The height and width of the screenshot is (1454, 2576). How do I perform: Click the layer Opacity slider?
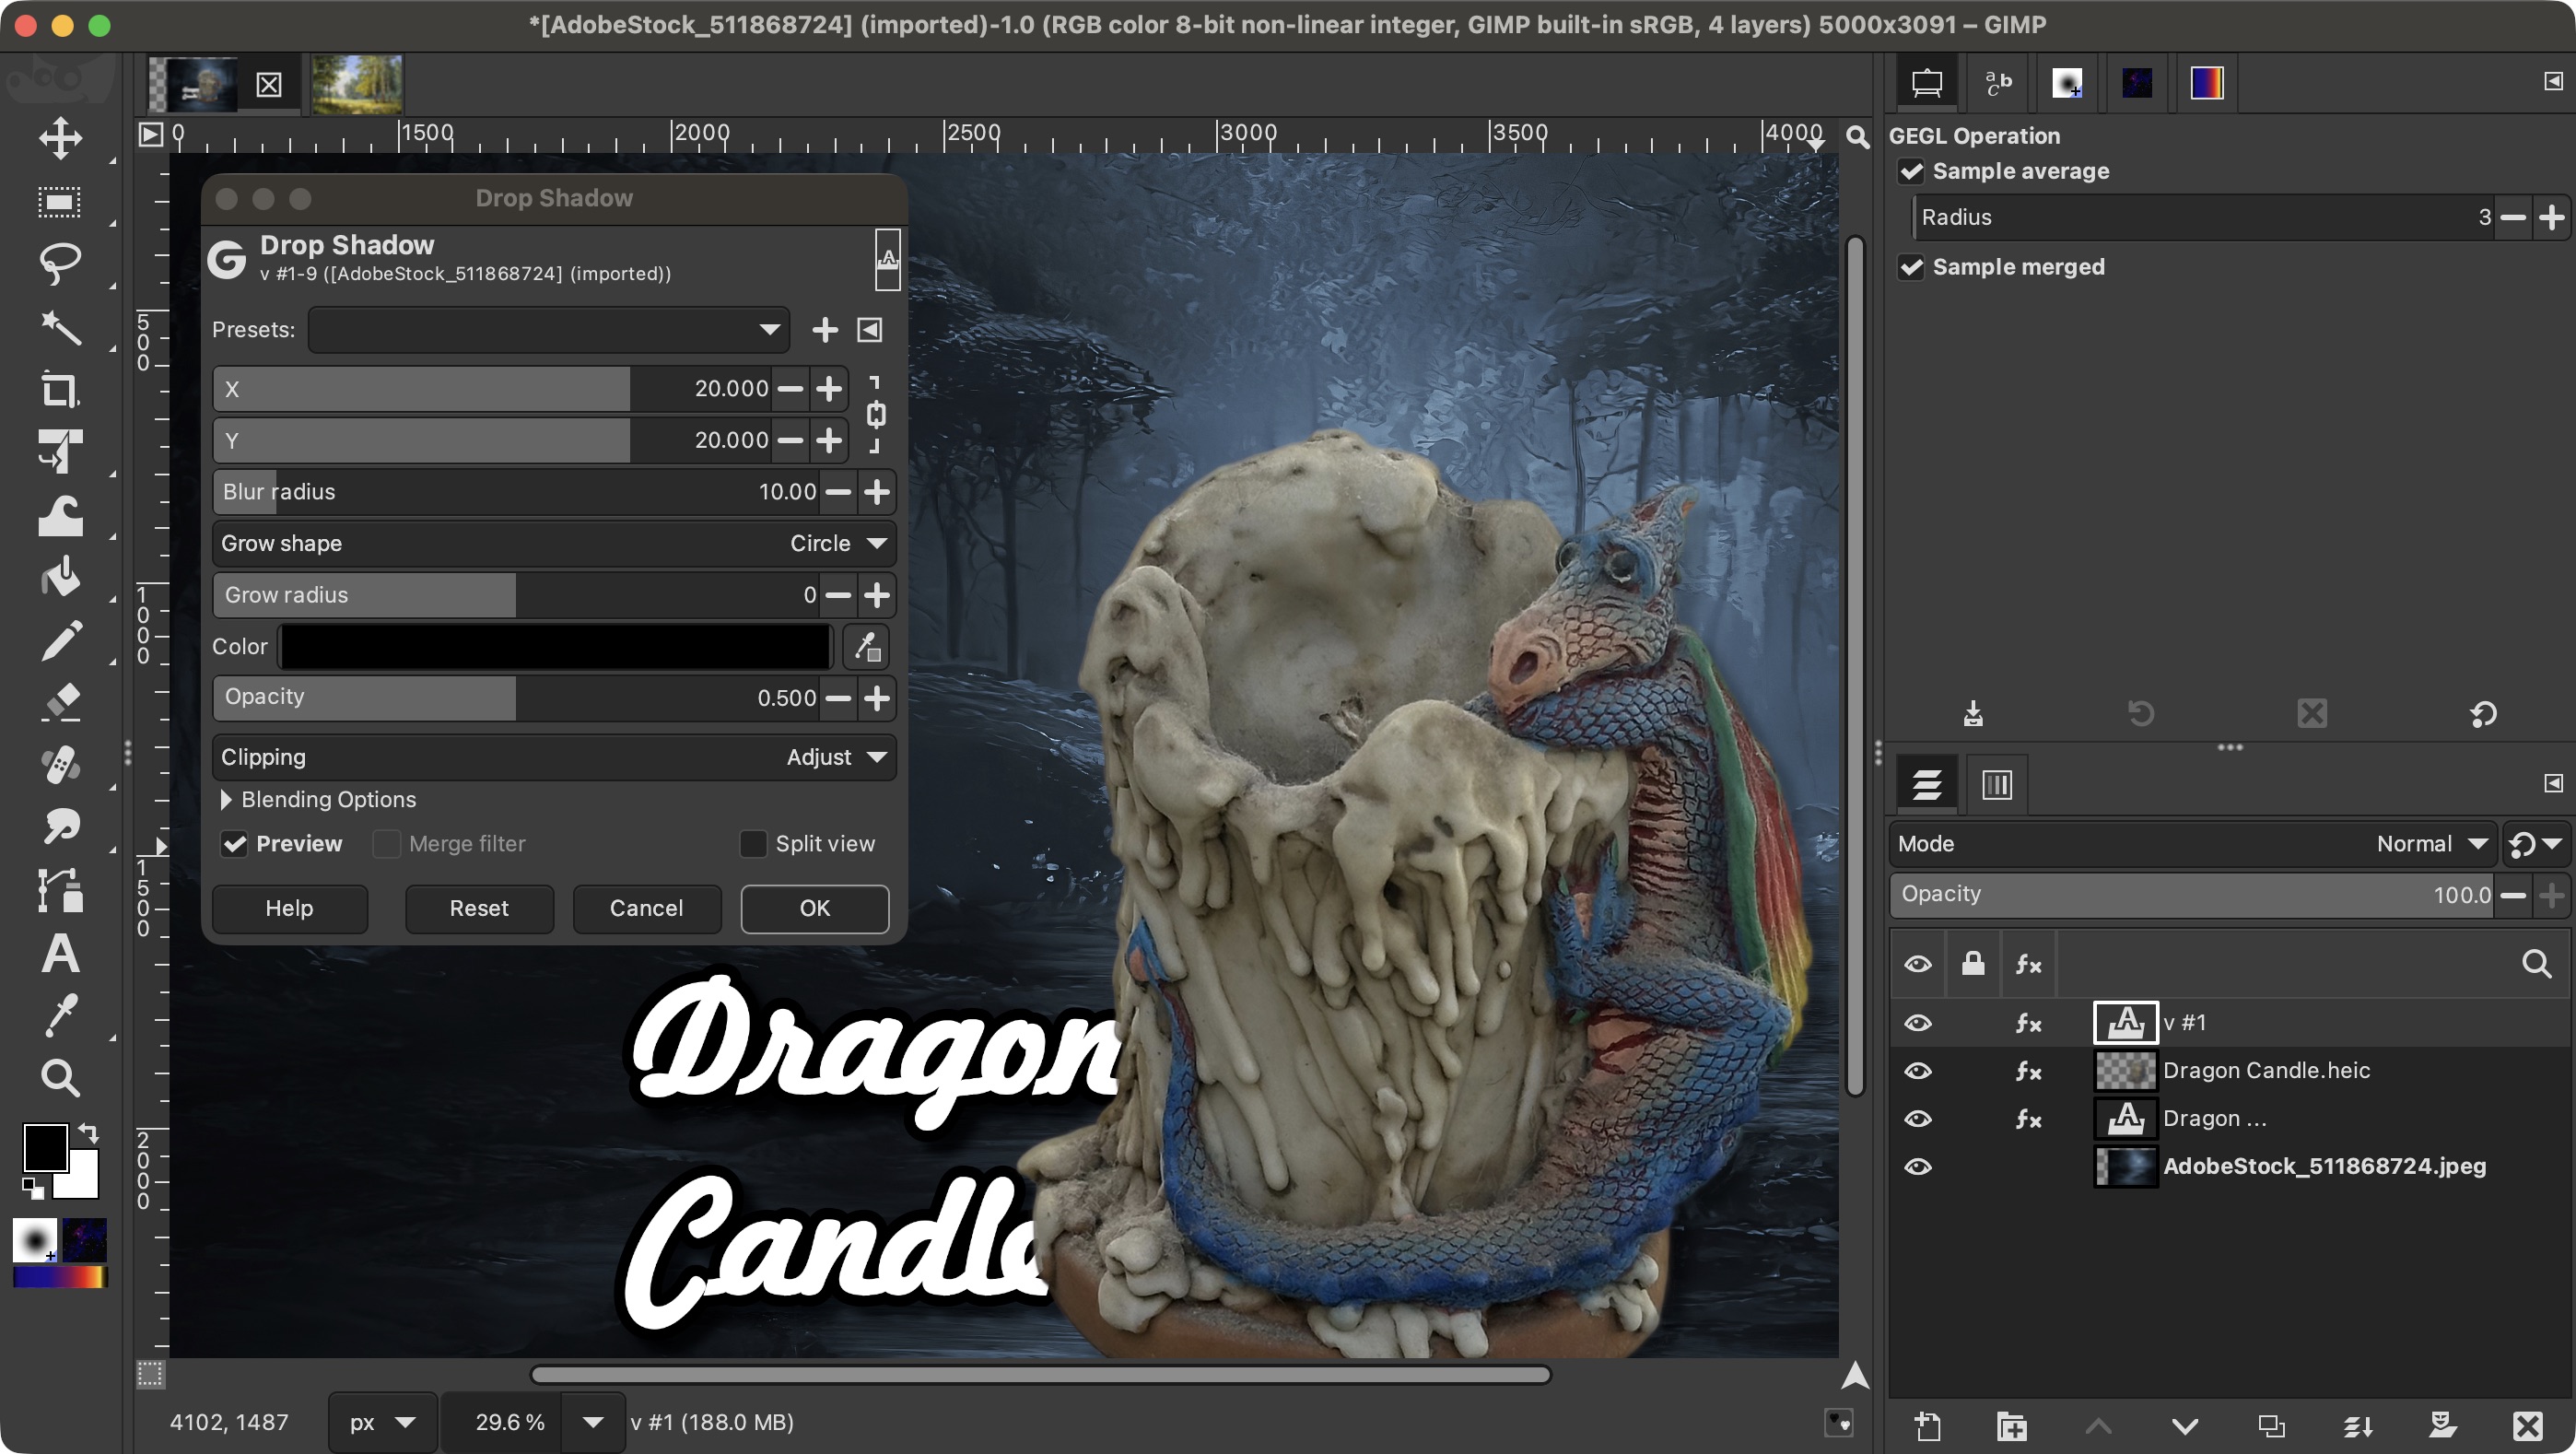tap(2191, 894)
